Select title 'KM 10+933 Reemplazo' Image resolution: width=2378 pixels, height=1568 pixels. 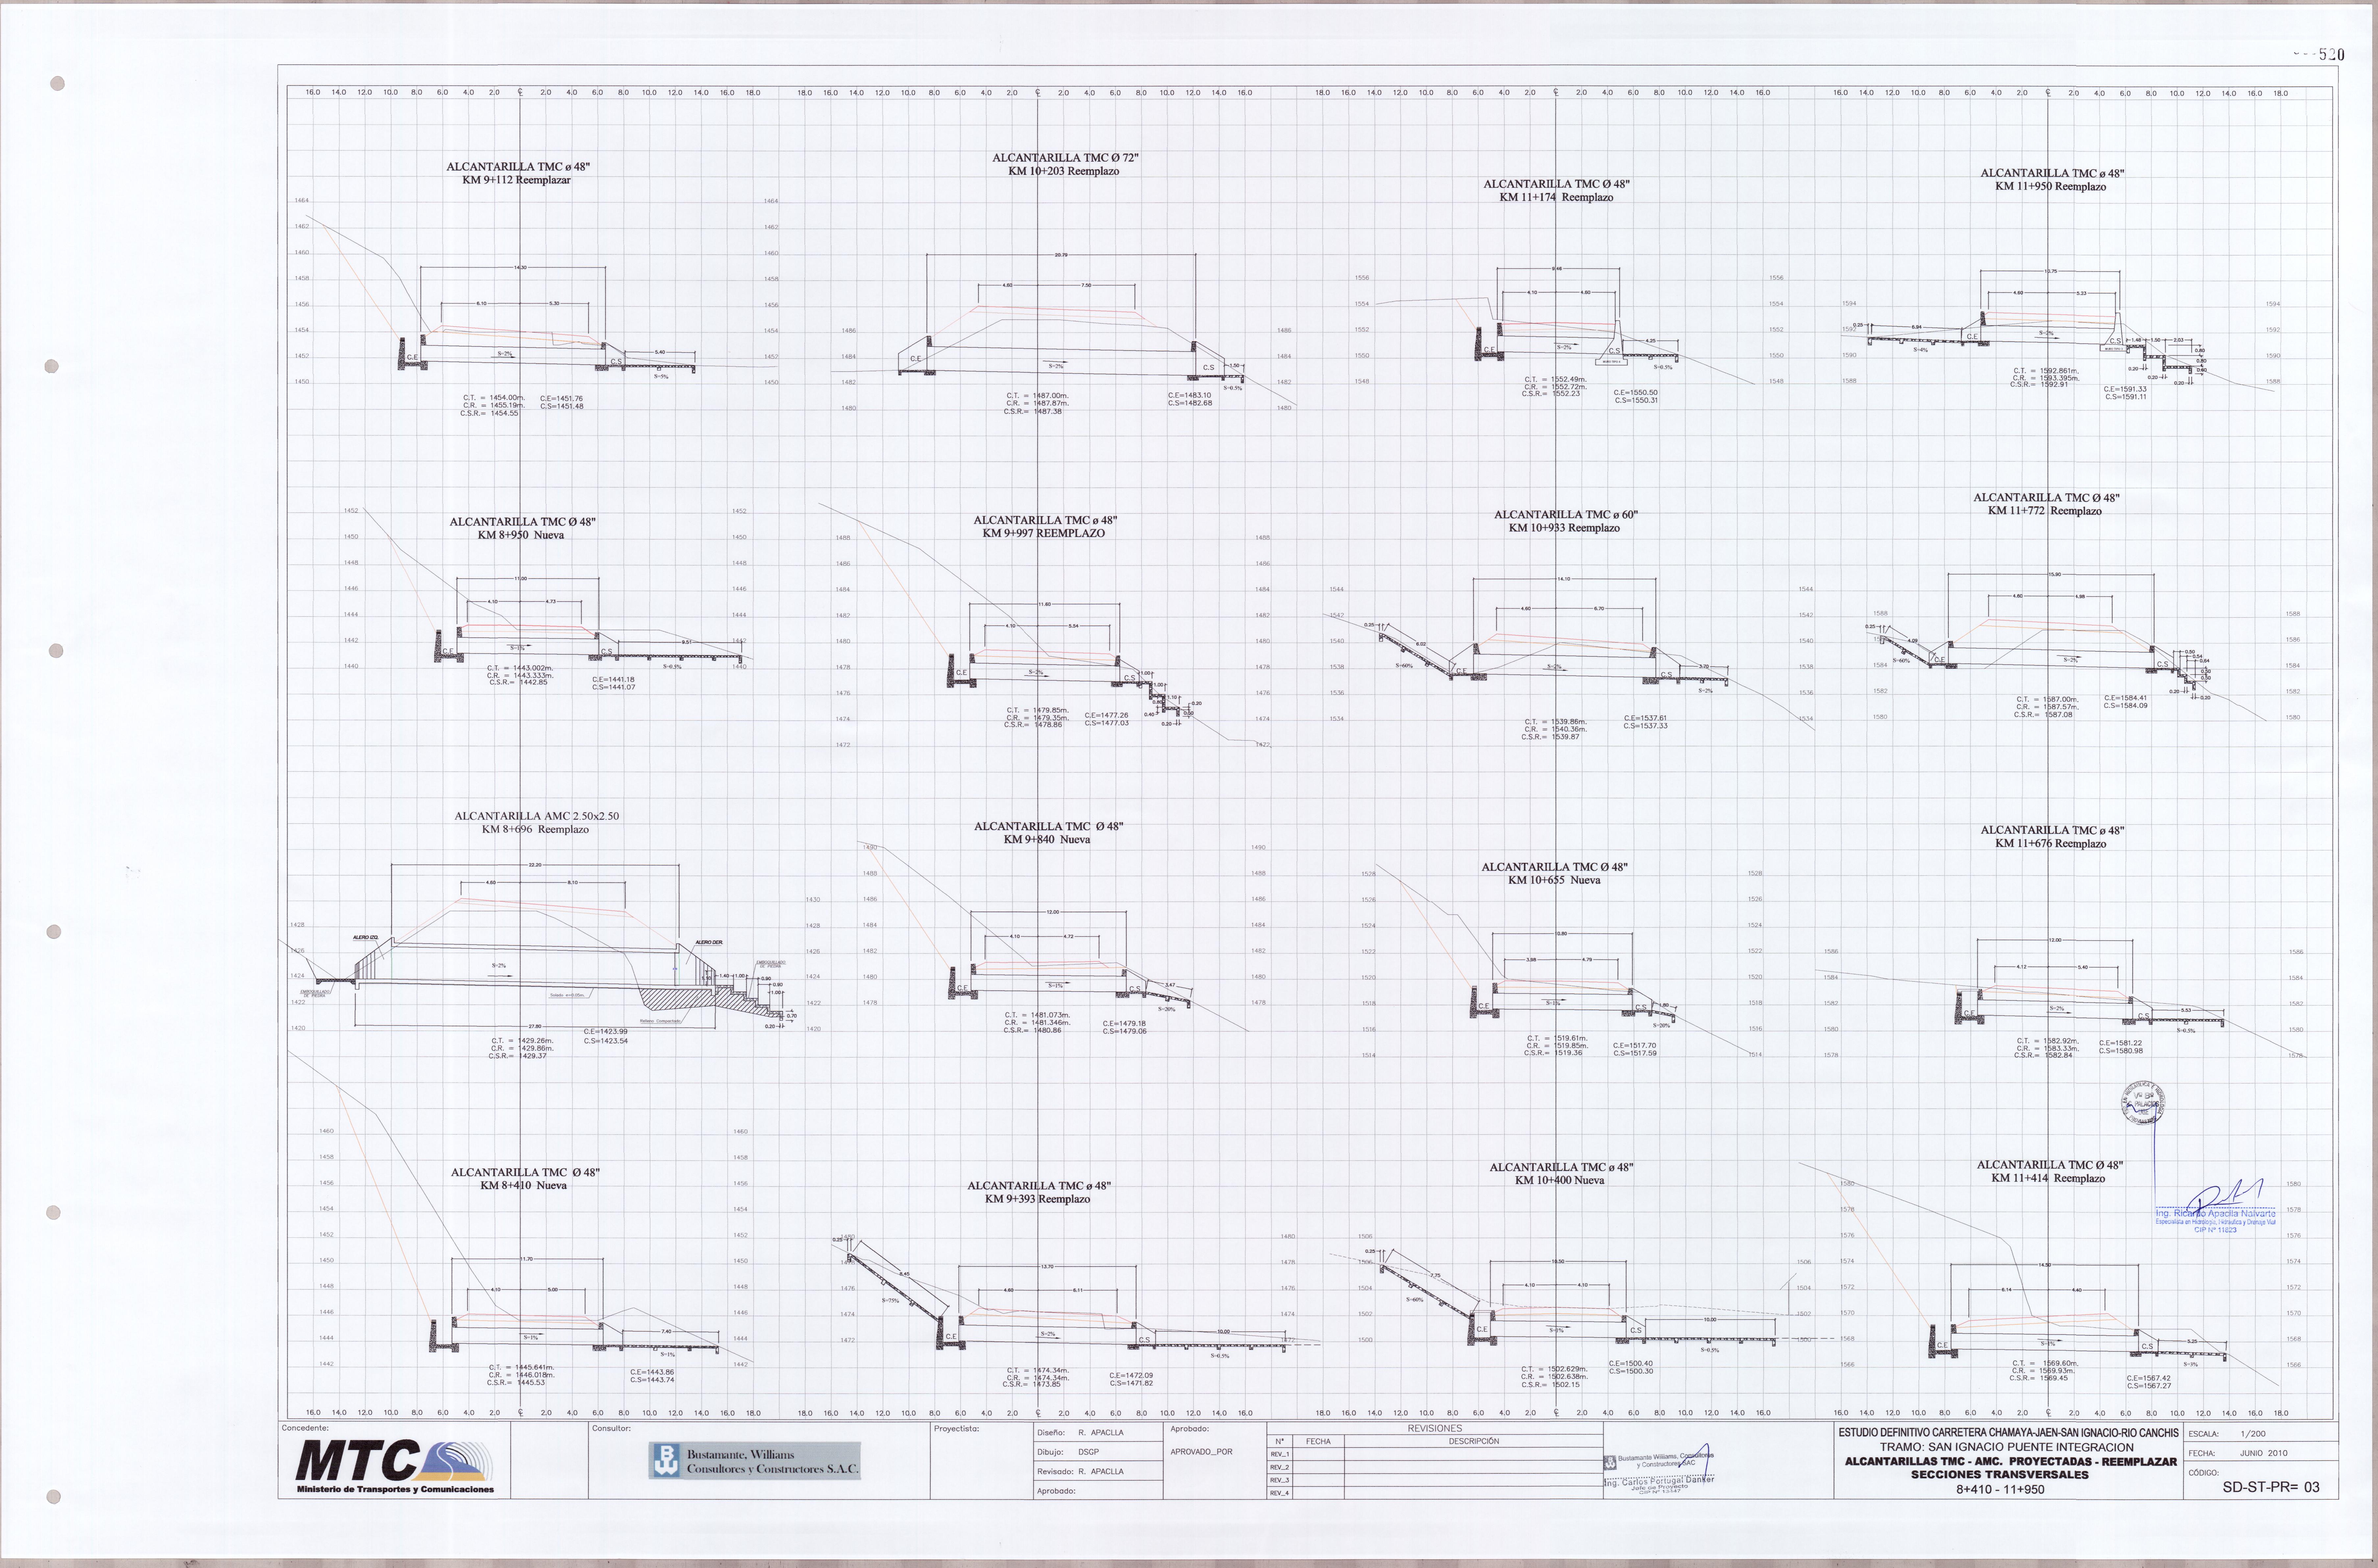[x=1564, y=528]
